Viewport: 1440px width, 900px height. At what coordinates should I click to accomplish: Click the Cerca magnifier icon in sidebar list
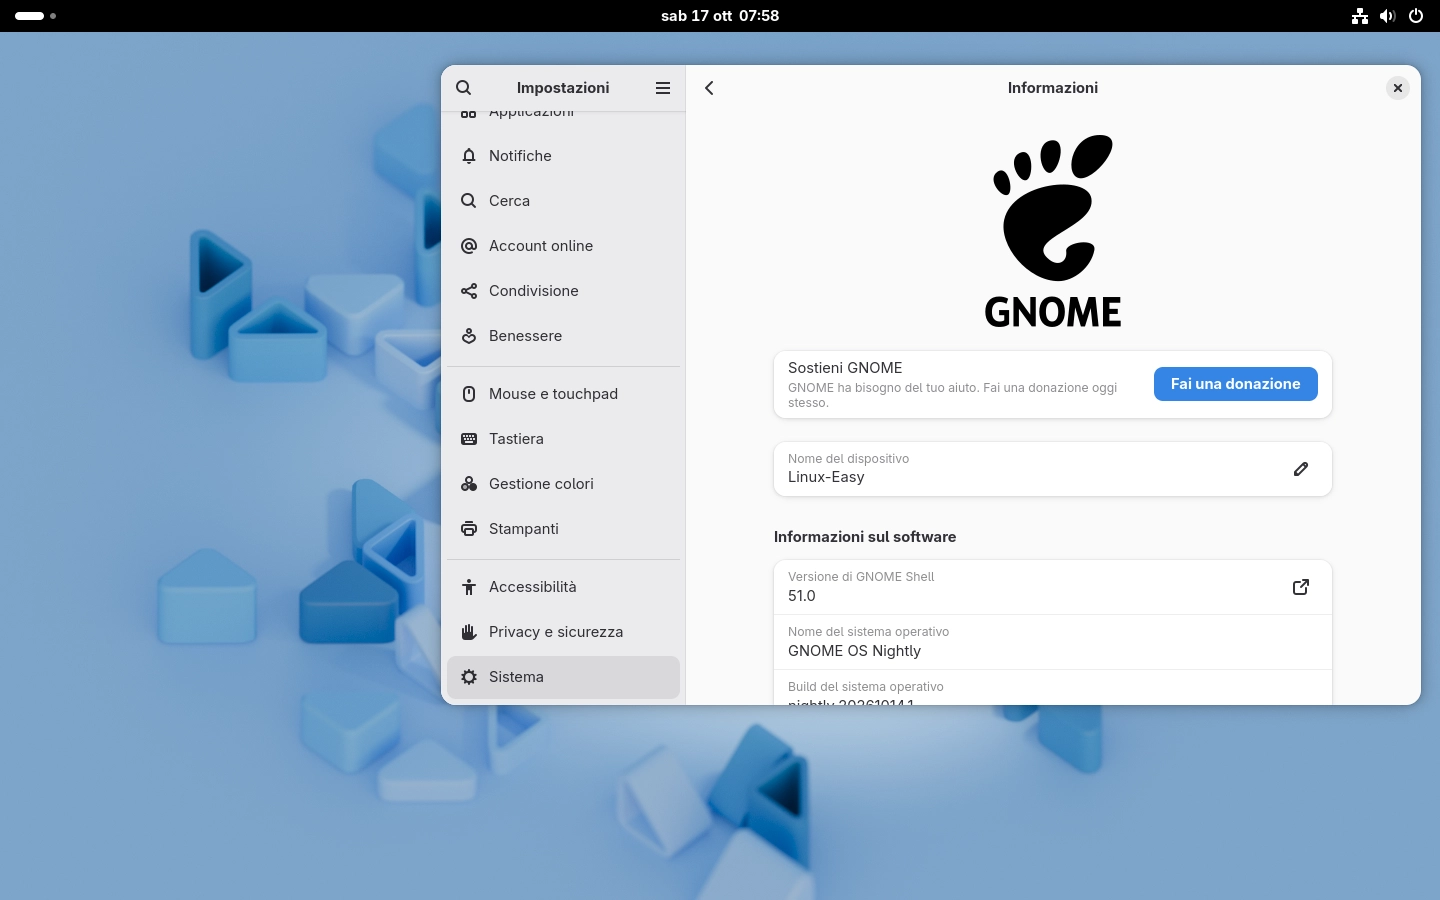coord(469,201)
